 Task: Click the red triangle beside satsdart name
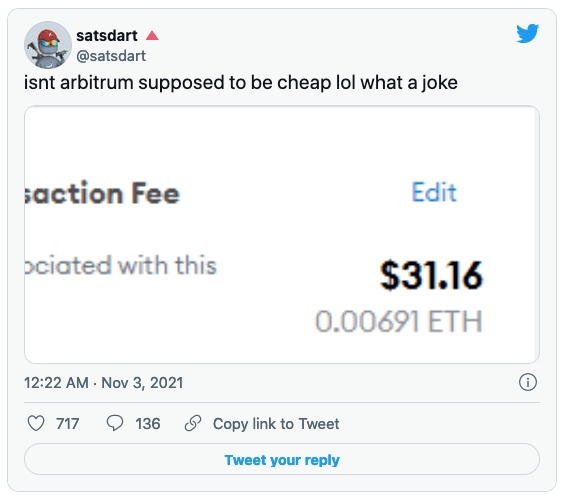point(152,35)
